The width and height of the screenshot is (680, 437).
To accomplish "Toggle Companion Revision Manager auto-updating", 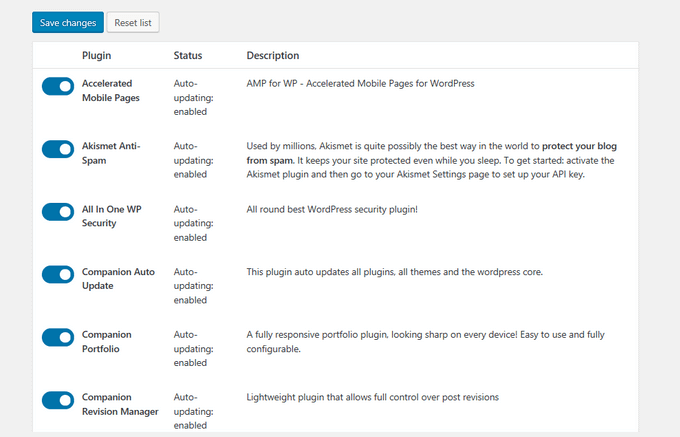I will tap(58, 400).
